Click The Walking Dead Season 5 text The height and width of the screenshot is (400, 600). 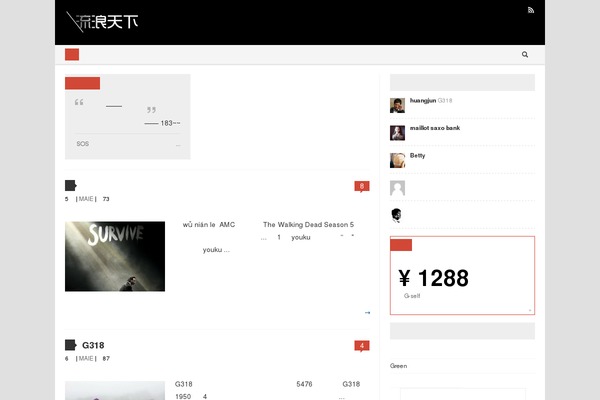[308, 225]
